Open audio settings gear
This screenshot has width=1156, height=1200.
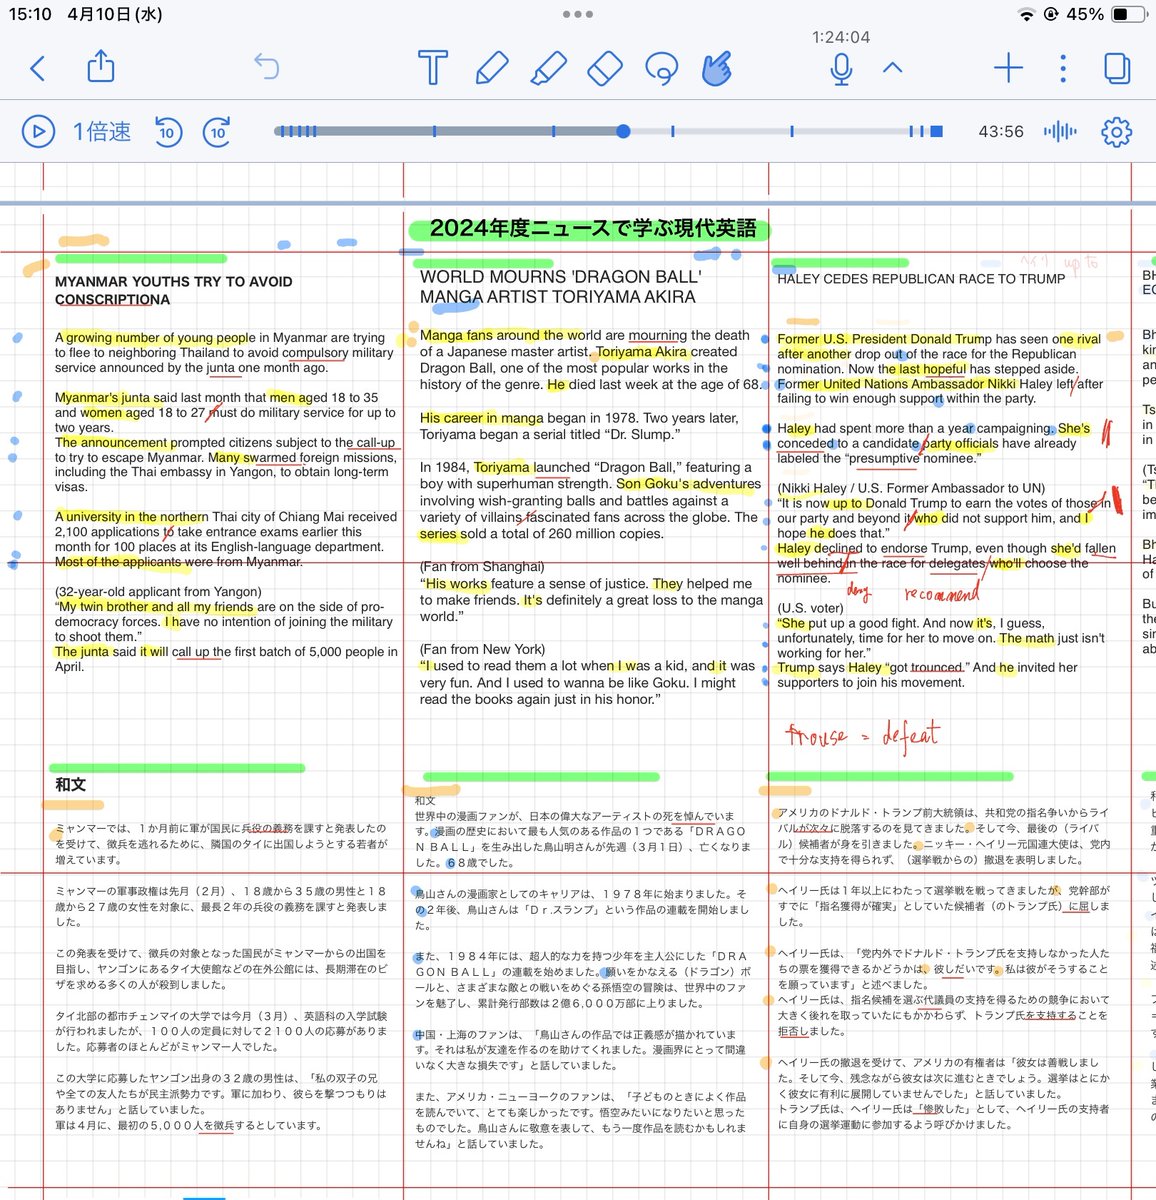[1116, 131]
